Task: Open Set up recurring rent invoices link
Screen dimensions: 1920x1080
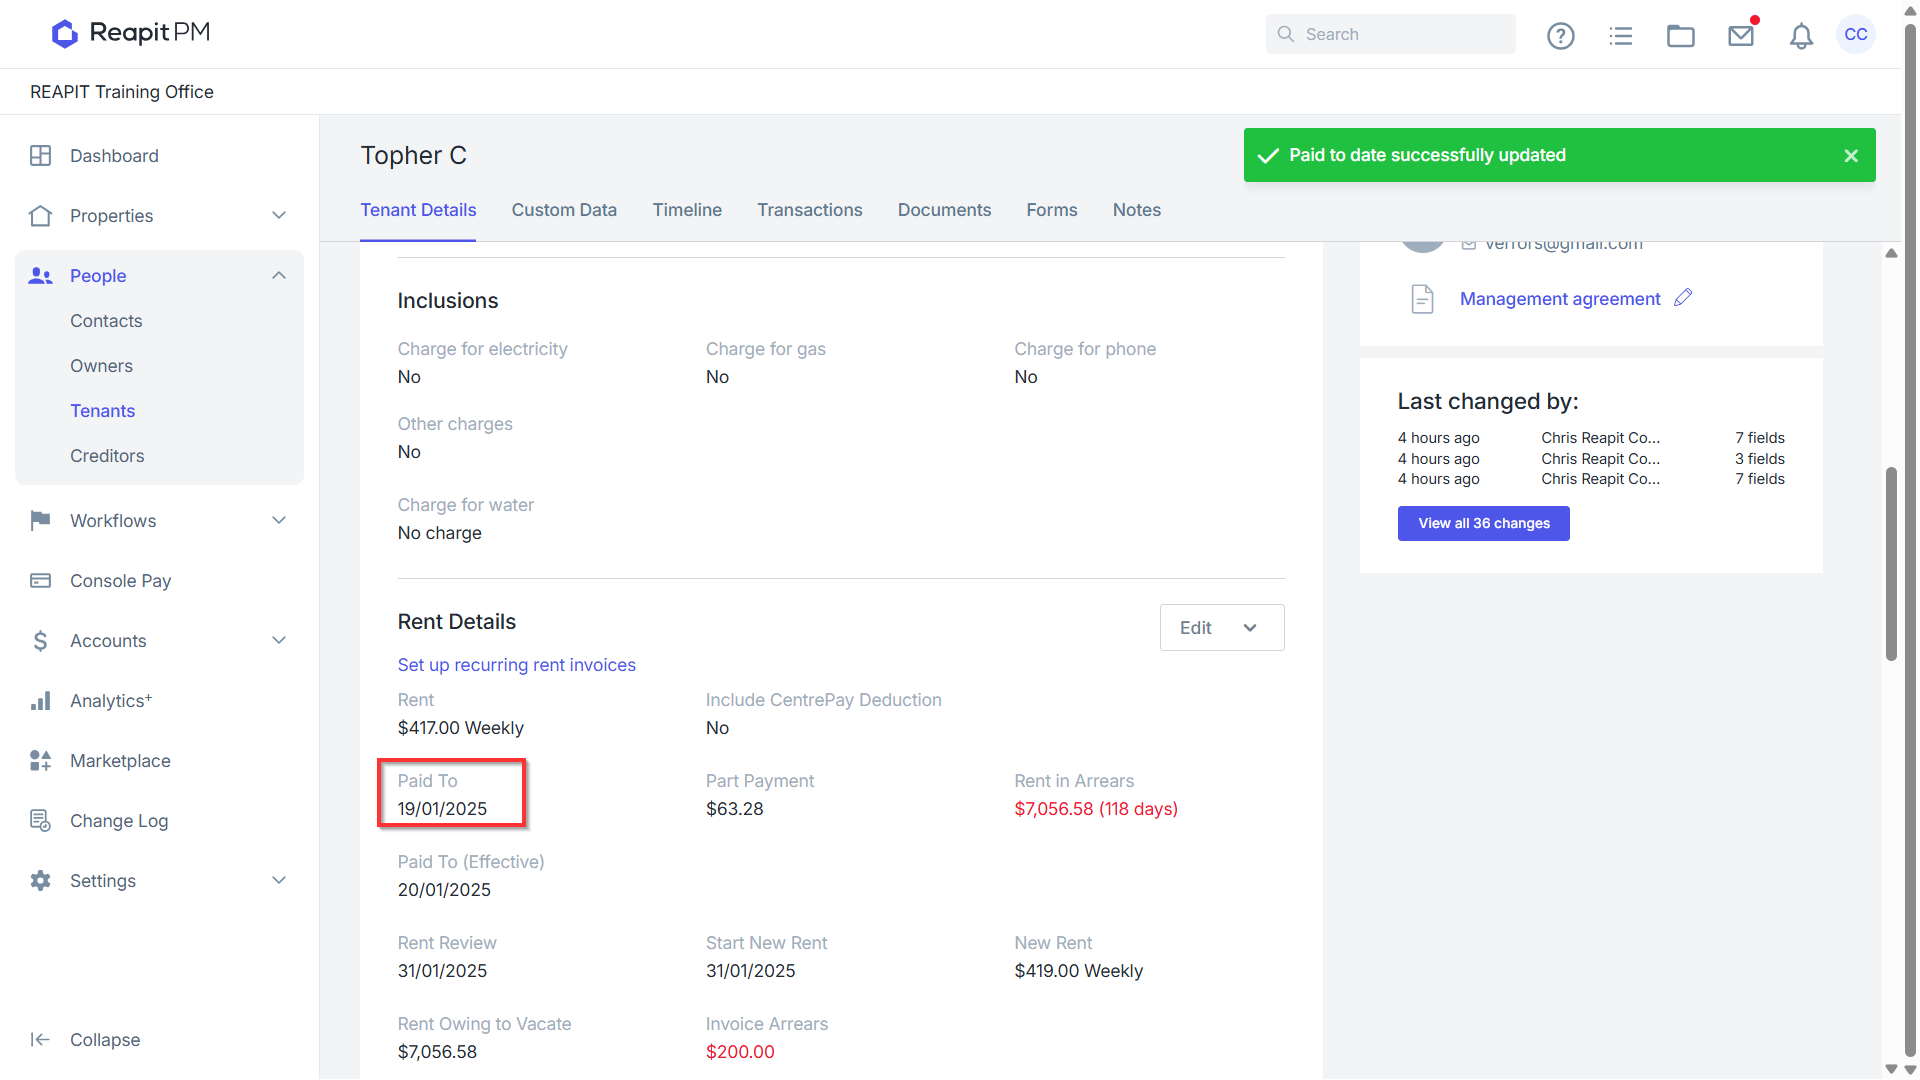Action: 516,665
